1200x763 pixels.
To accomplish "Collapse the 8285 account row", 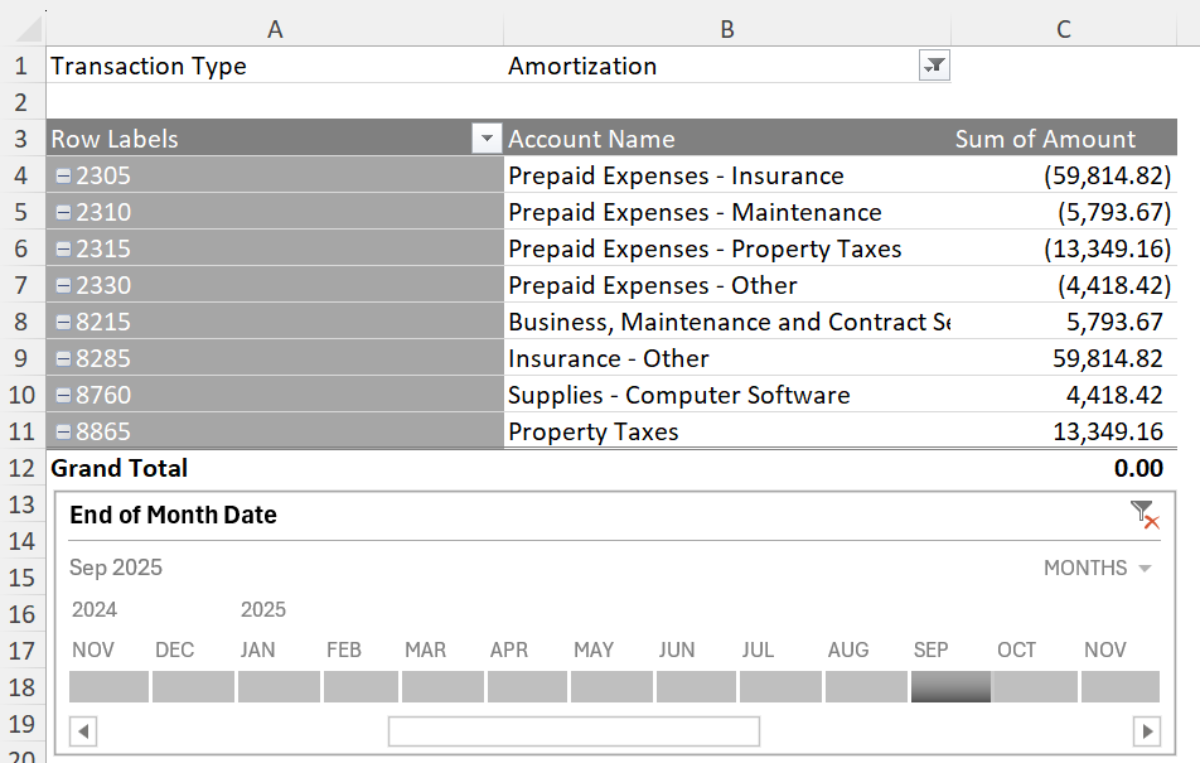I will [x=63, y=359].
